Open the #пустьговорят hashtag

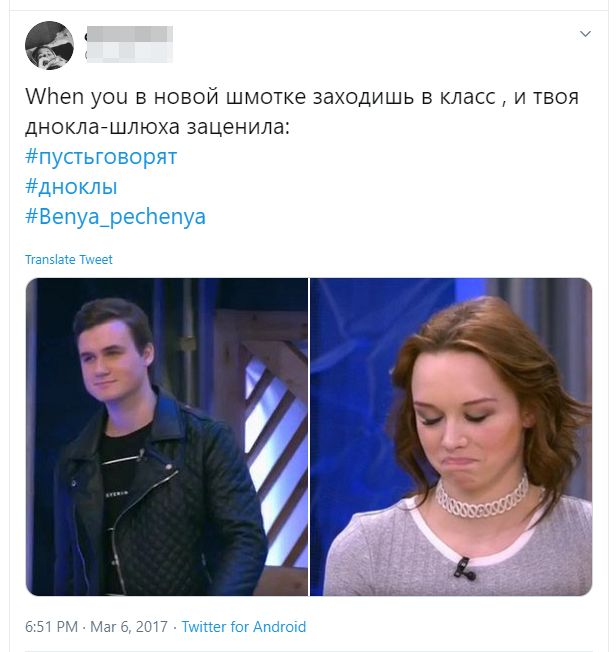(x=101, y=157)
